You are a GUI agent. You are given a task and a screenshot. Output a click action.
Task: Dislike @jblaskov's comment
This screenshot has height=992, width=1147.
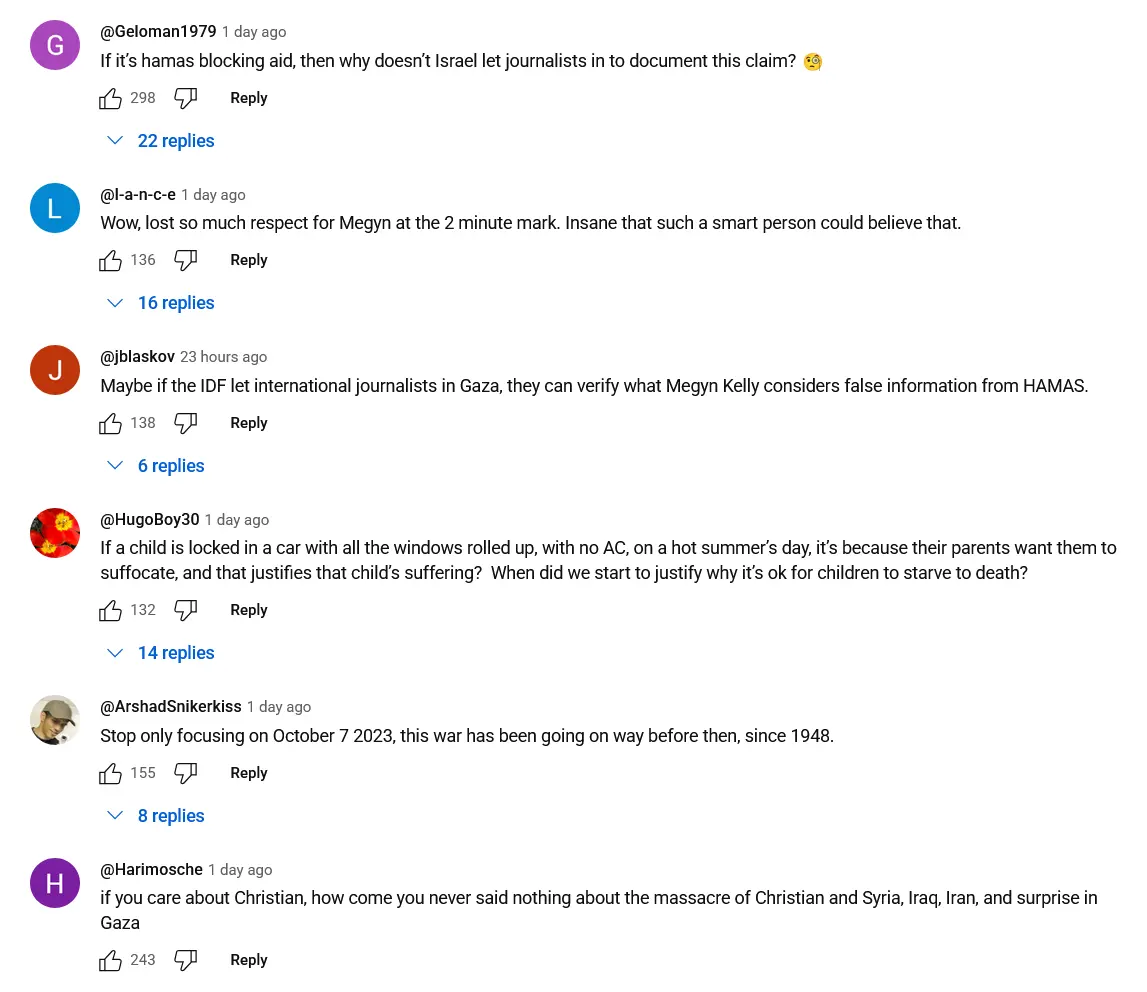click(186, 423)
